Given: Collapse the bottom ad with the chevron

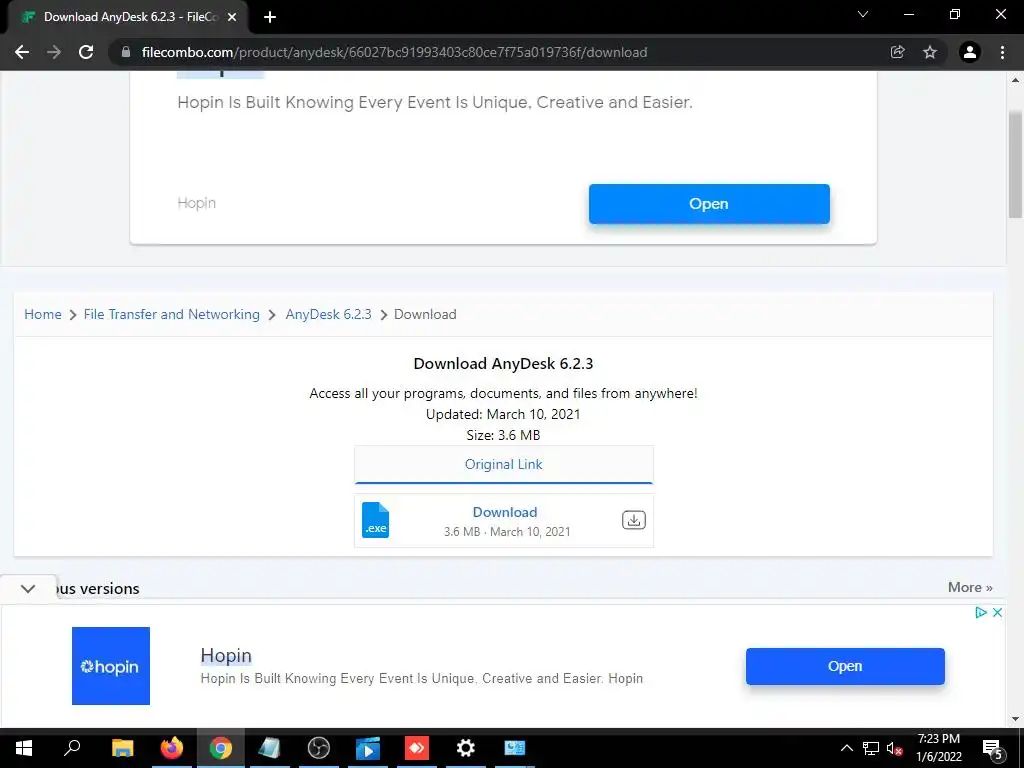Looking at the screenshot, I should point(28,588).
